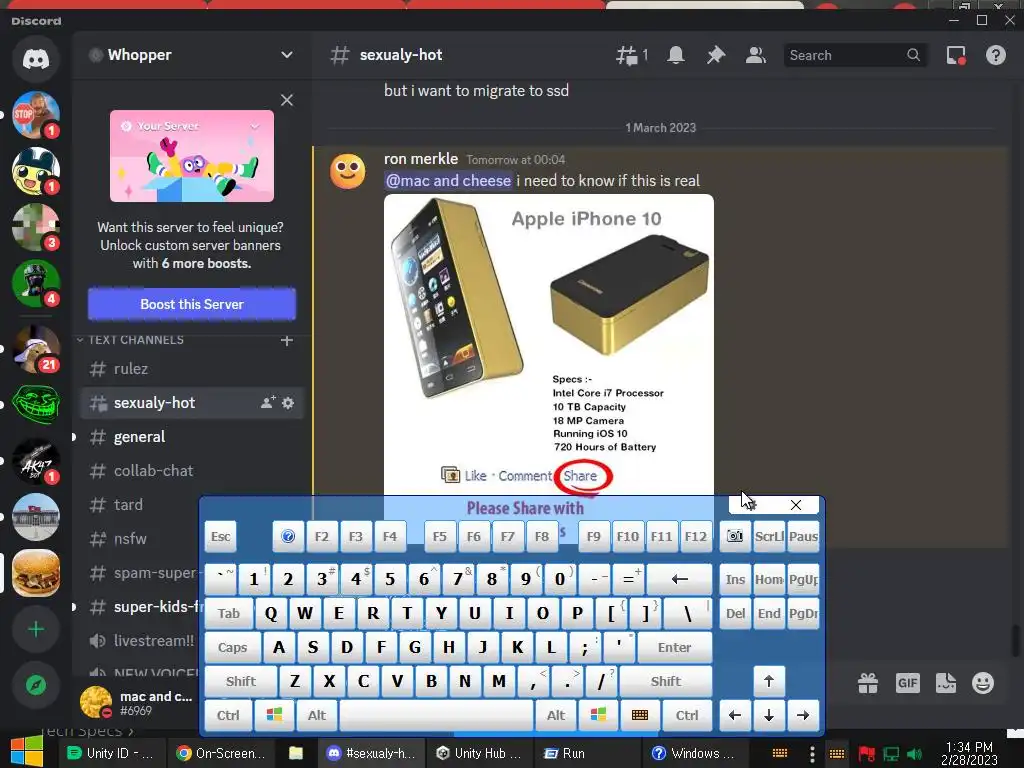The height and width of the screenshot is (768, 1024).
Task: Click the mac and cheese mention
Action: (x=448, y=181)
